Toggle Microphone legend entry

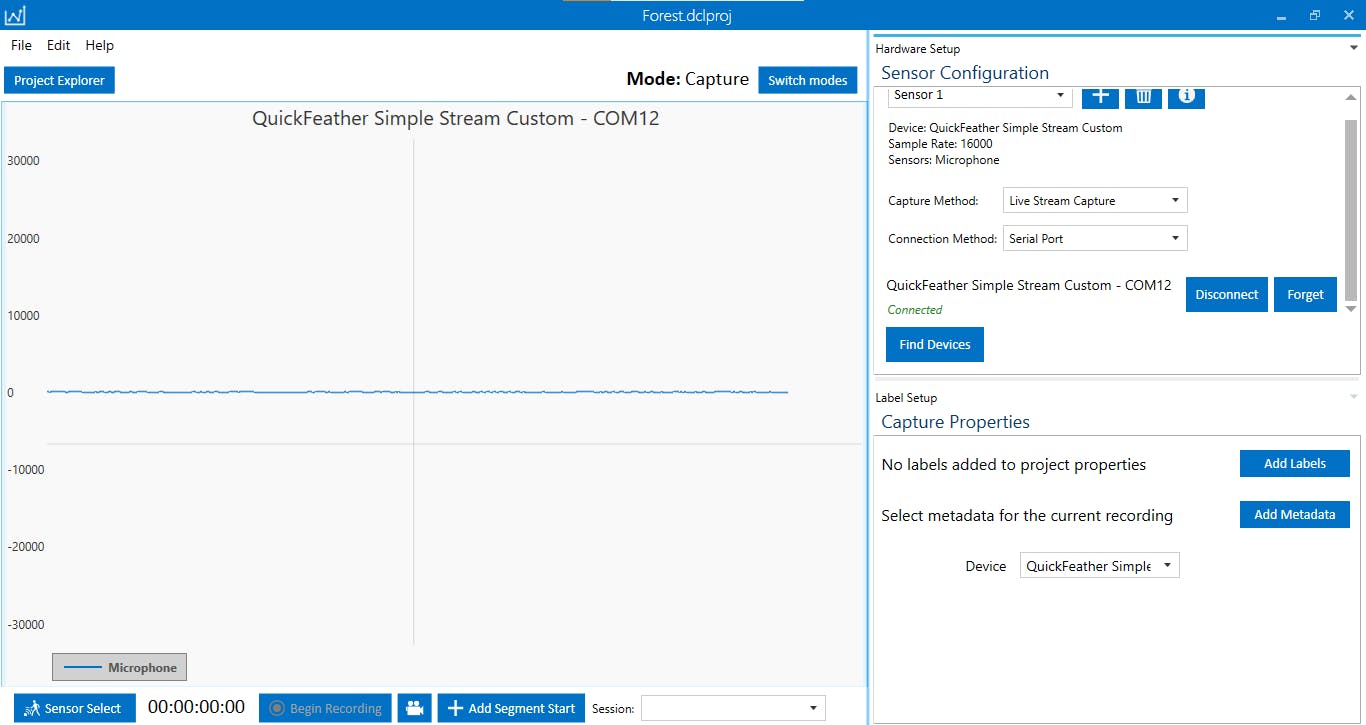pyautogui.click(x=120, y=667)
